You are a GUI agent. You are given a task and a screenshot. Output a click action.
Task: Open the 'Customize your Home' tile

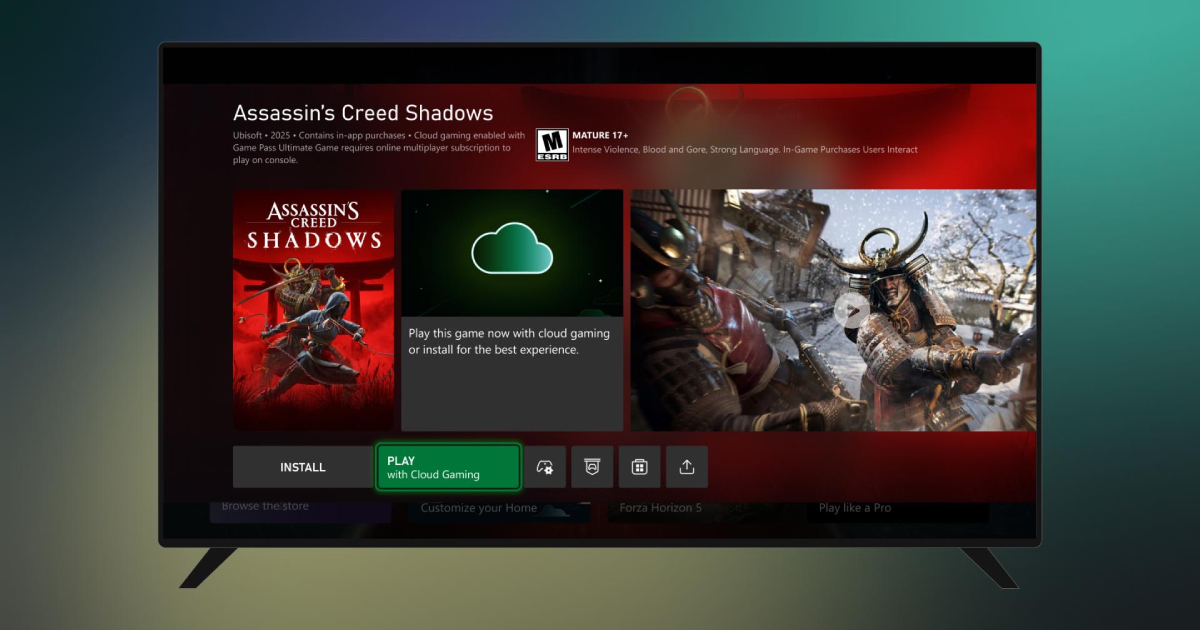498,508
